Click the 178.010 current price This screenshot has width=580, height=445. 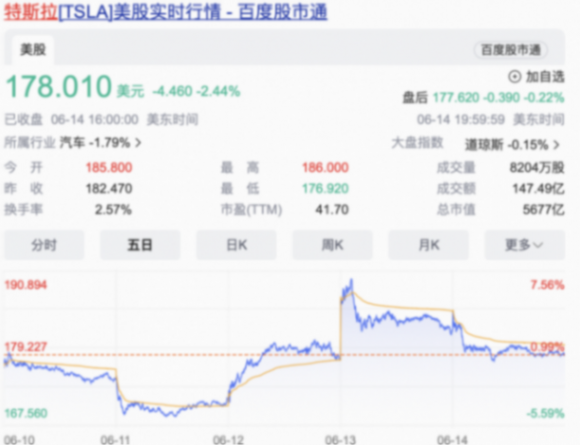(x=58, y=86)
